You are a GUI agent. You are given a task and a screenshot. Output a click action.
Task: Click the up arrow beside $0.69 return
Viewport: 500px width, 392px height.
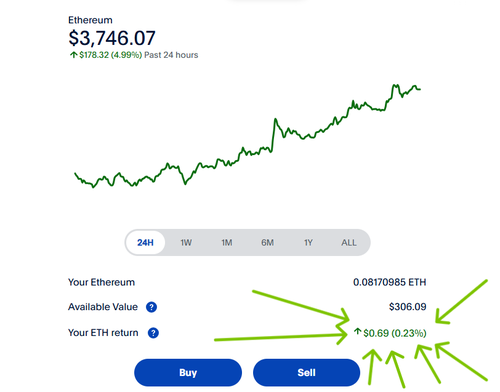357,332
